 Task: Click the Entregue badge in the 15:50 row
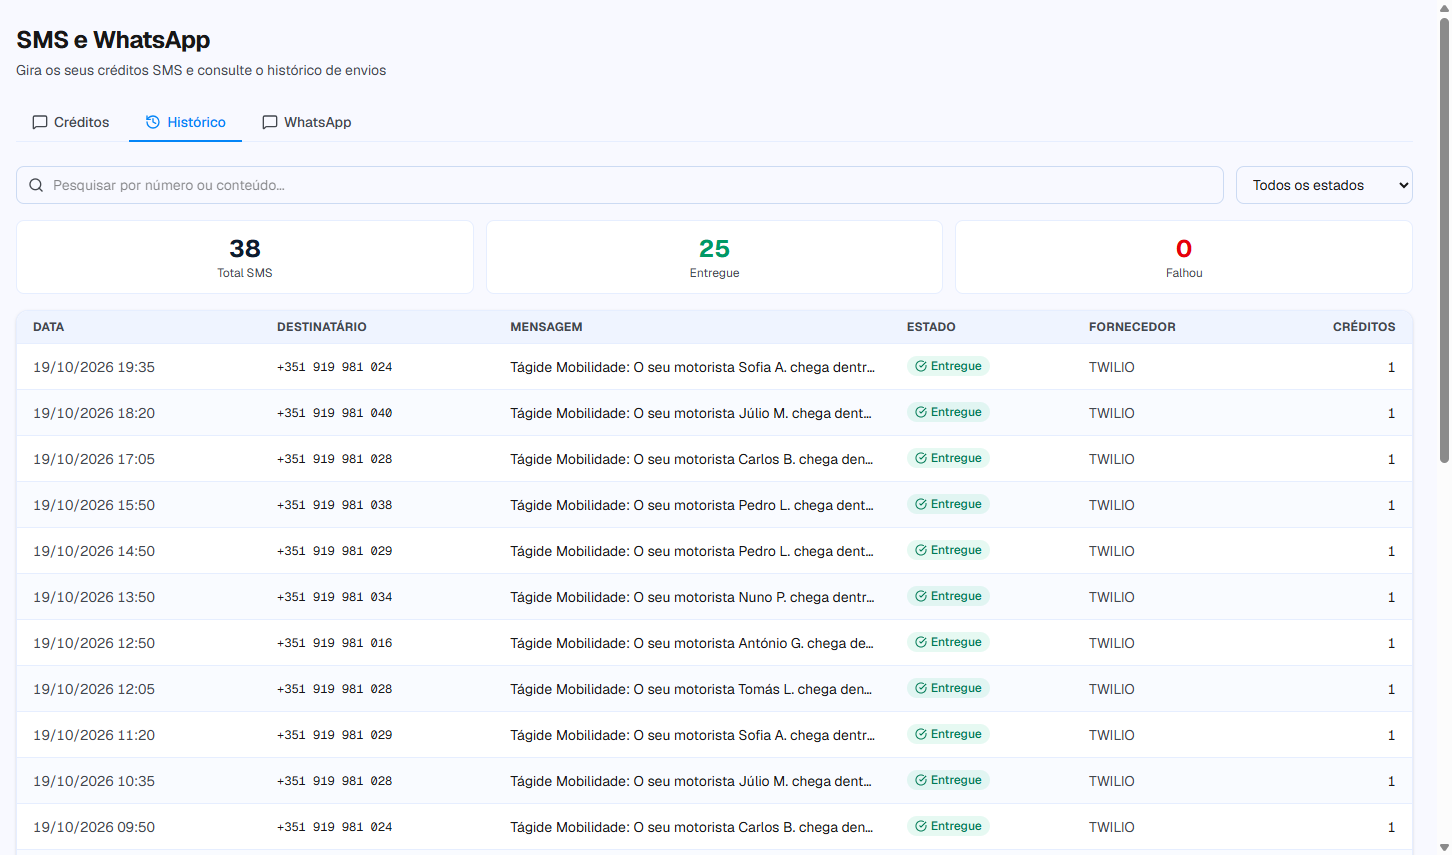(x=948, y=504)
